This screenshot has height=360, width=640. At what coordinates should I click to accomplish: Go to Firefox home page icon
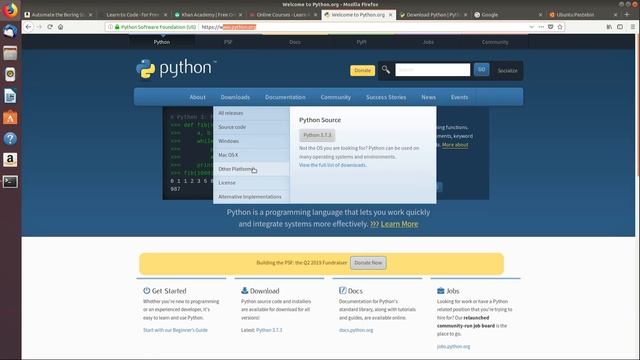[x=60, y=27]
